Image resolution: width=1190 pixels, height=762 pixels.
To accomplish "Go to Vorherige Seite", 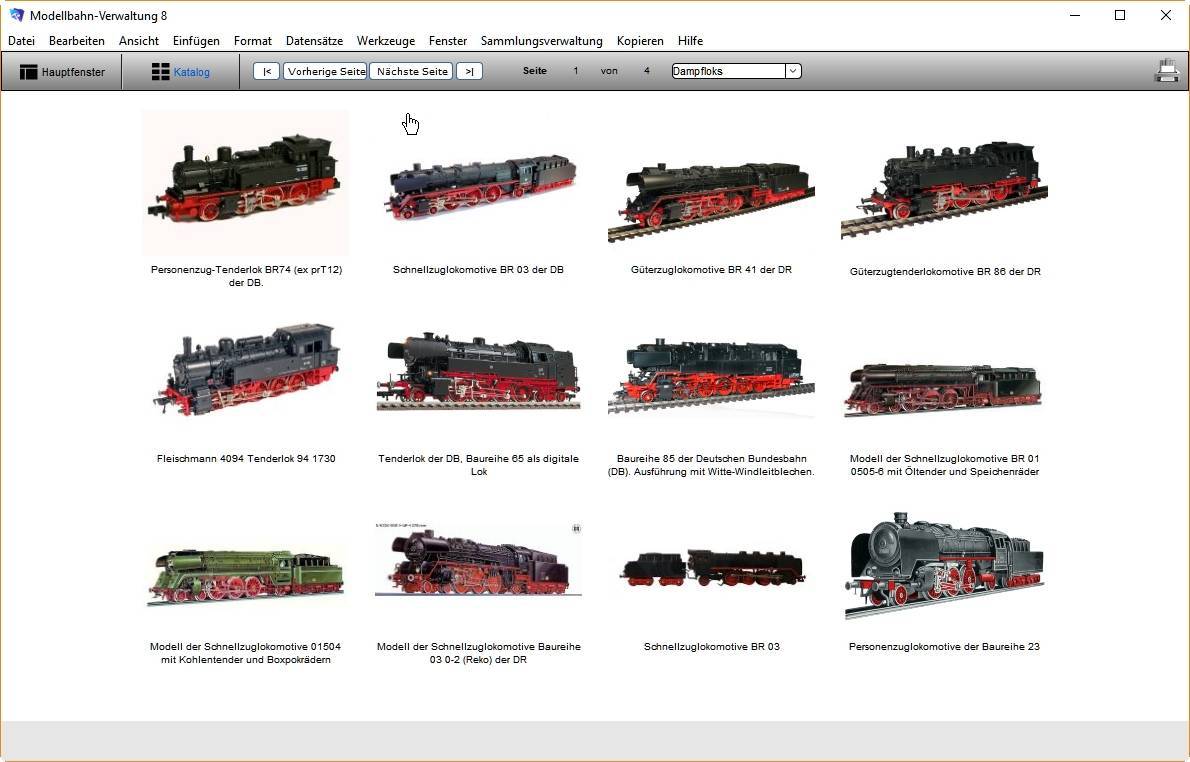I will coord(326,71).
